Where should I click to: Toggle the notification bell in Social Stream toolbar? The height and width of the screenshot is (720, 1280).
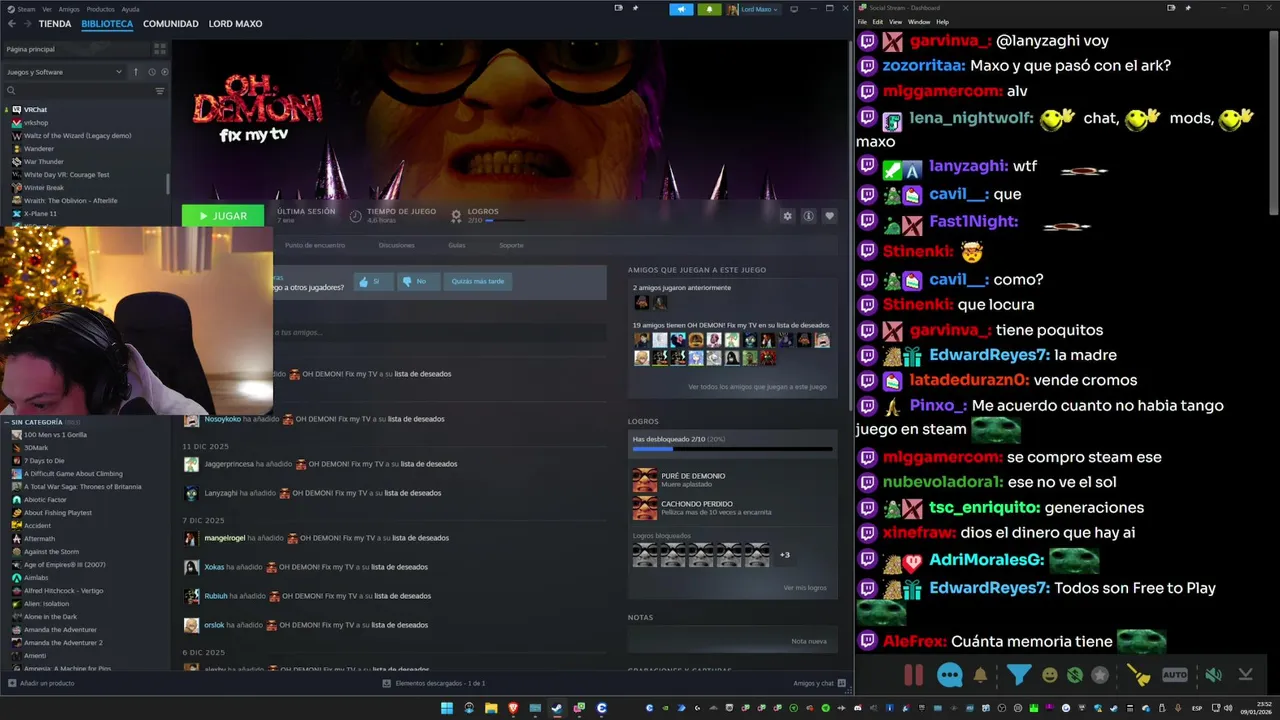[980, 675]
